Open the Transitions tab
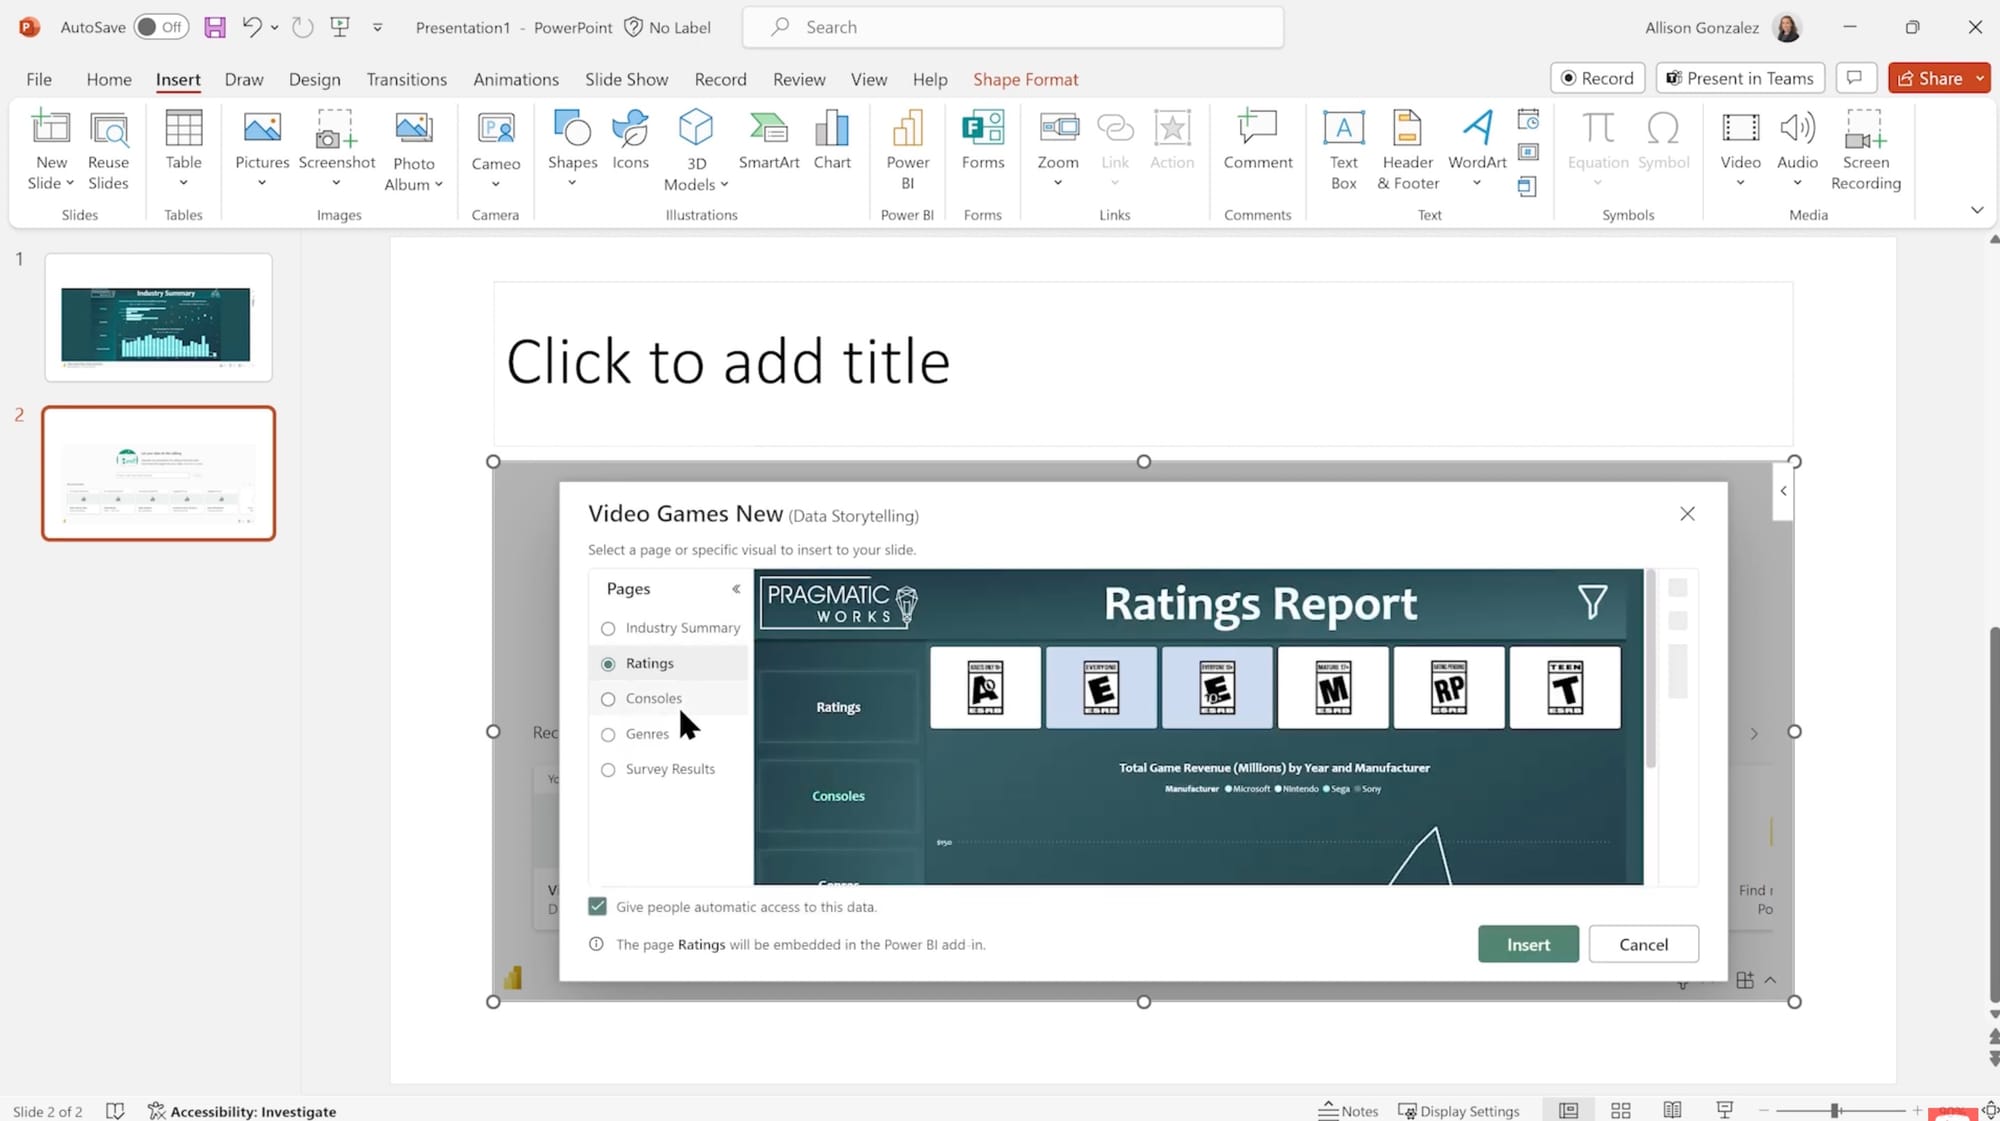This screenshot has width=2000, height=1121. click(406, 79)
